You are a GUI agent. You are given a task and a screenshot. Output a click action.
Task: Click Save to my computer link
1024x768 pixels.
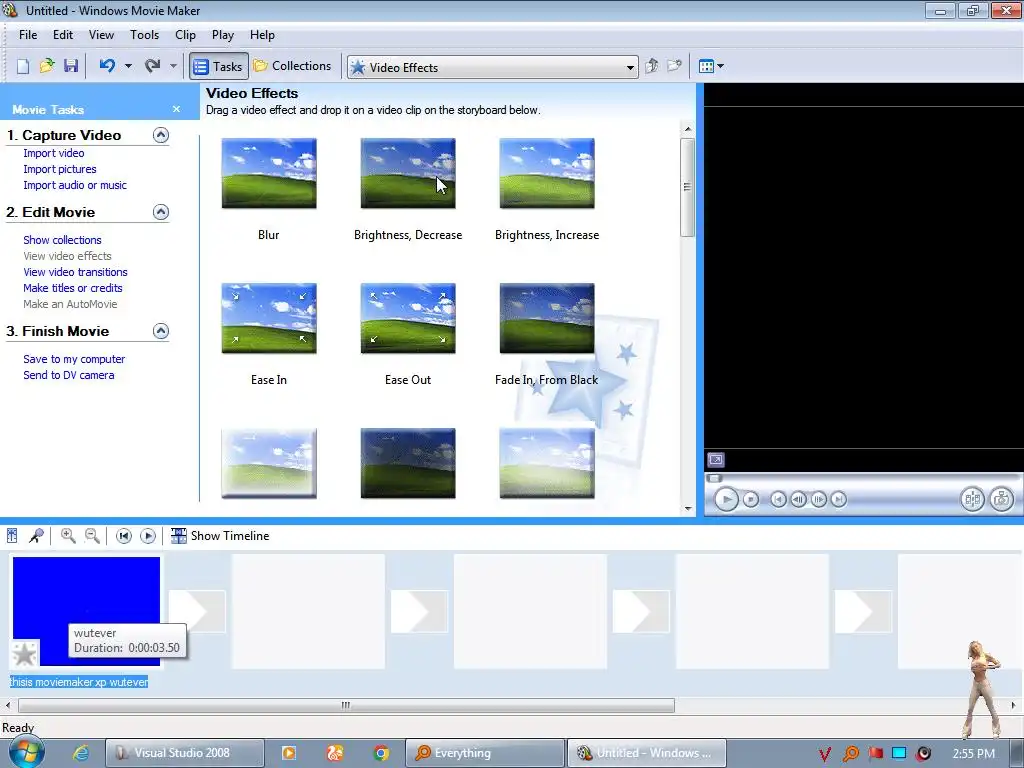[x=74, y=359]
